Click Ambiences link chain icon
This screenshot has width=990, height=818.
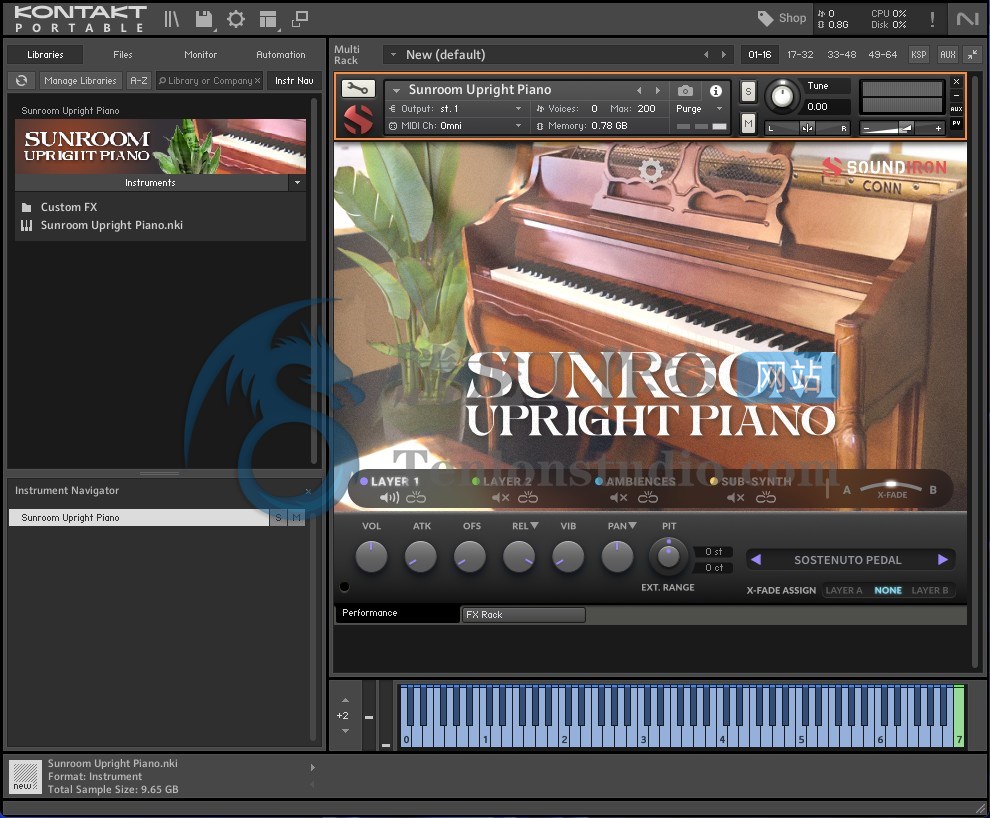[x=648, y=498]
